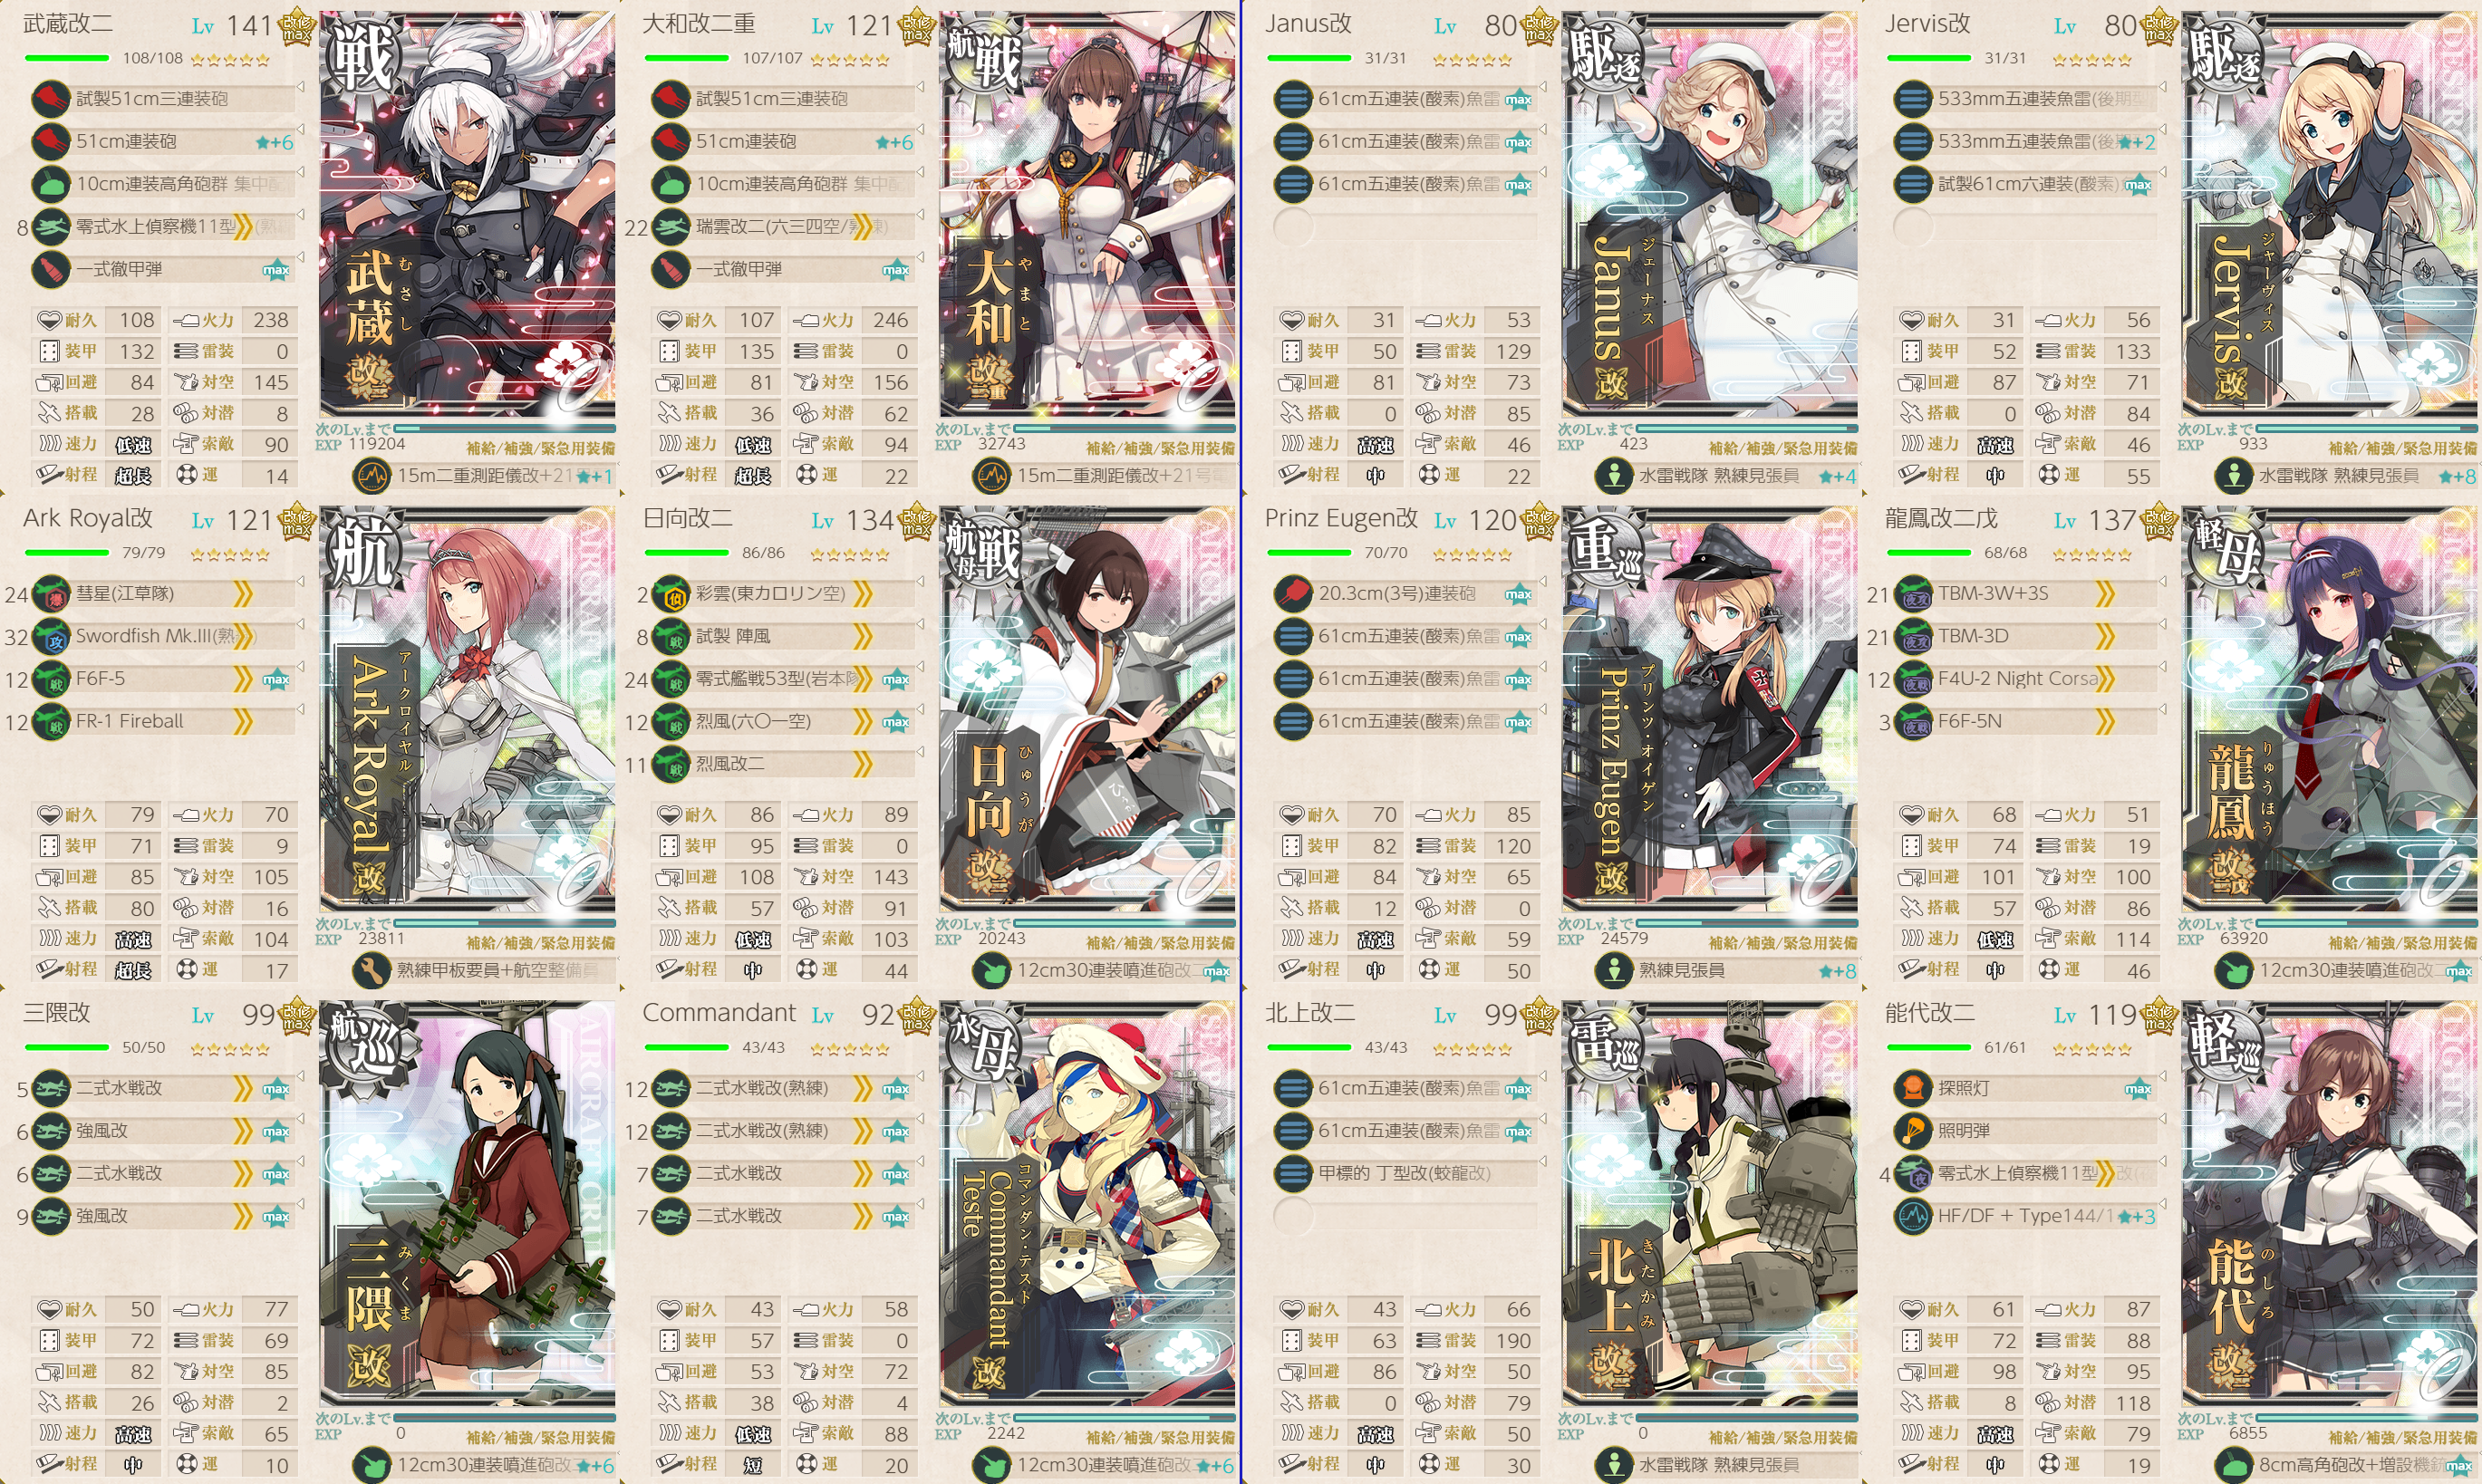
Task: Select the 20.3cm(3号)連装砲 equipment row
Action: click(x=1405, y=594)
